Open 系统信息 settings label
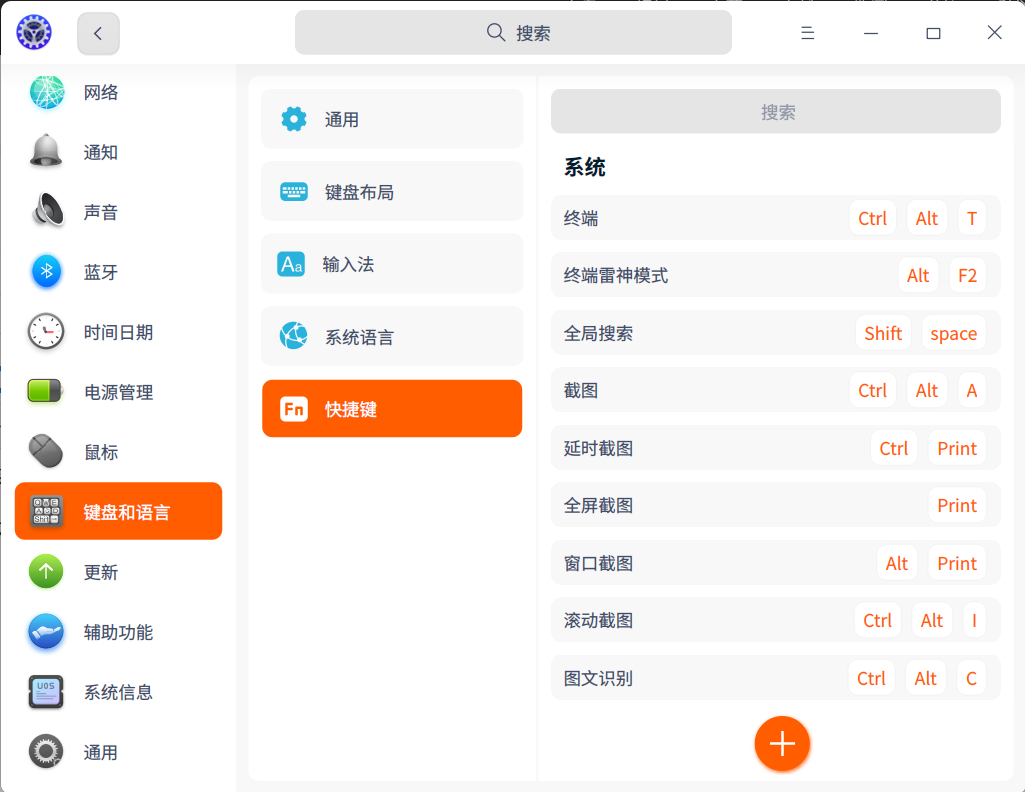1025x792 pixels. [x=118, y=692]
